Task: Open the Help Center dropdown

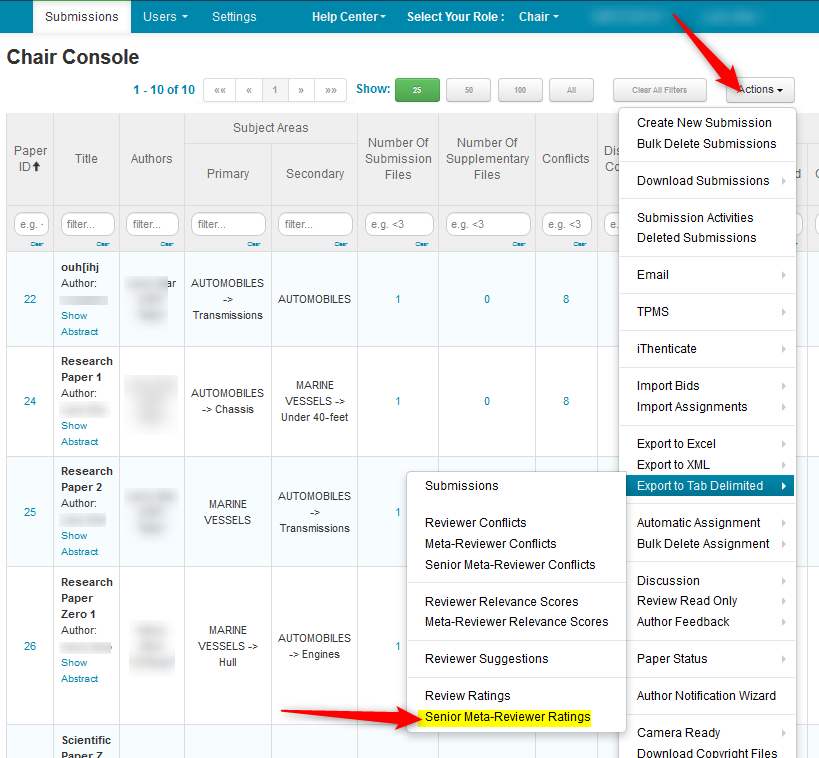Action: (x=348, y=17)
